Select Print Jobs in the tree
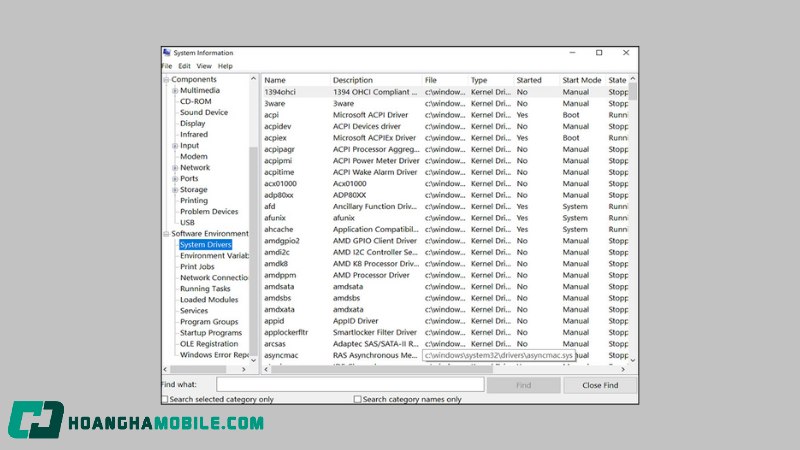 [197, 267]
